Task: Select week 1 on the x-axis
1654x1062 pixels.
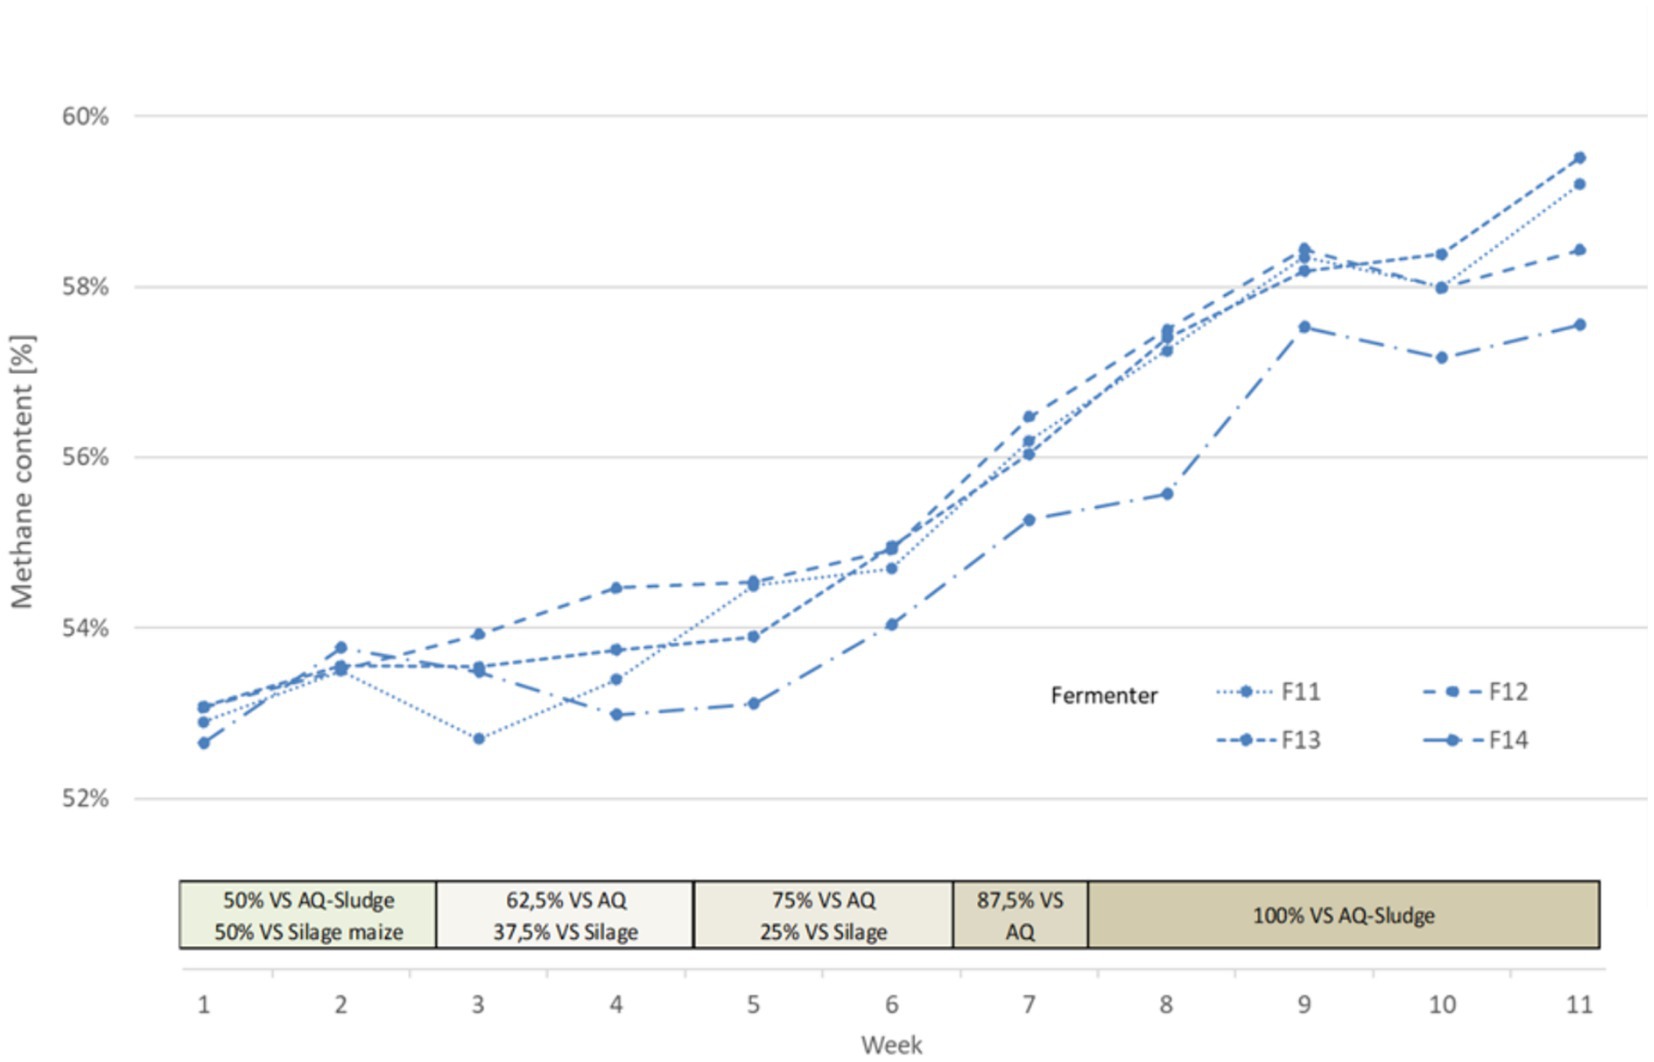Action: 203,1004
